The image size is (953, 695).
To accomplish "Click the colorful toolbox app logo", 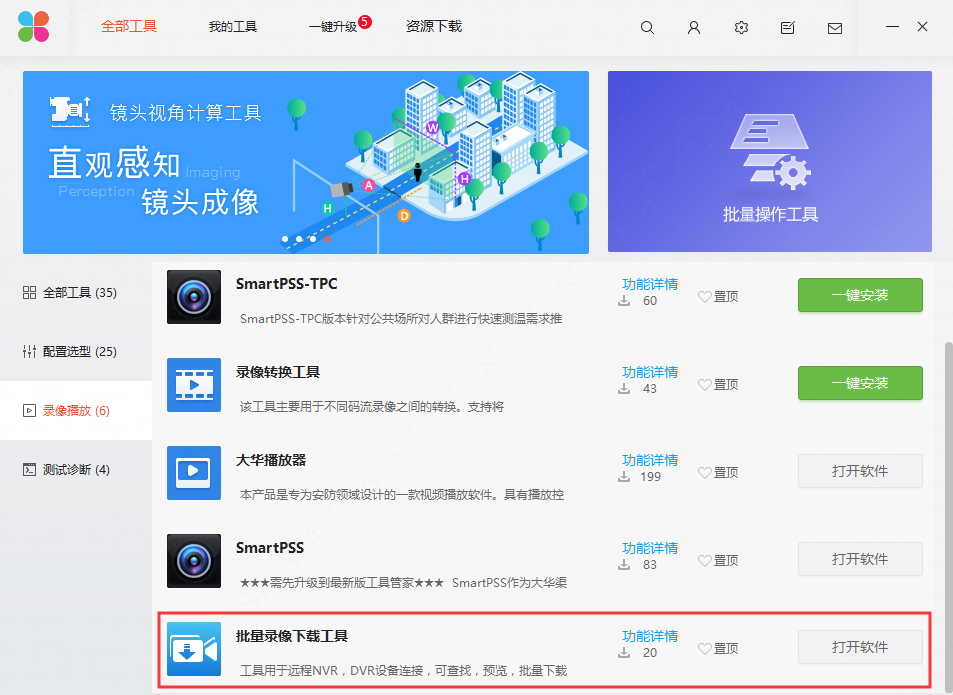I will pos(33,27).
